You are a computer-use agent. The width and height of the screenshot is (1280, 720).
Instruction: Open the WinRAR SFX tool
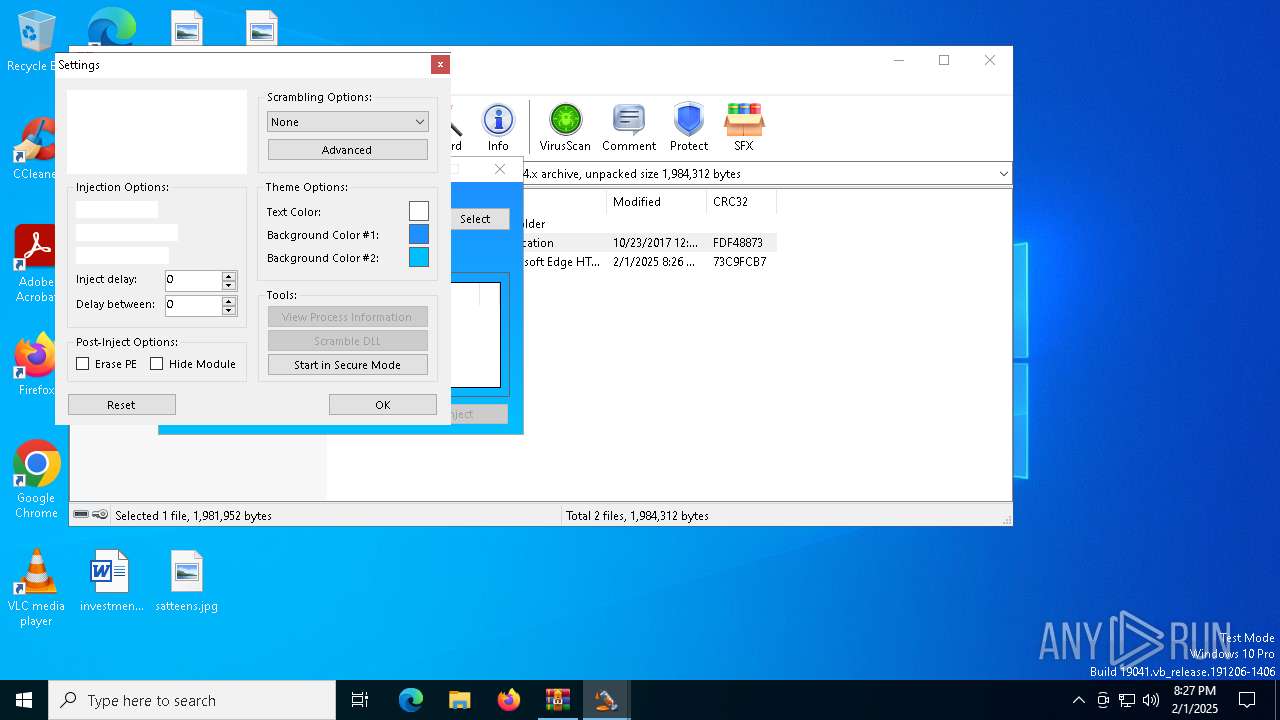coord(744,127)
